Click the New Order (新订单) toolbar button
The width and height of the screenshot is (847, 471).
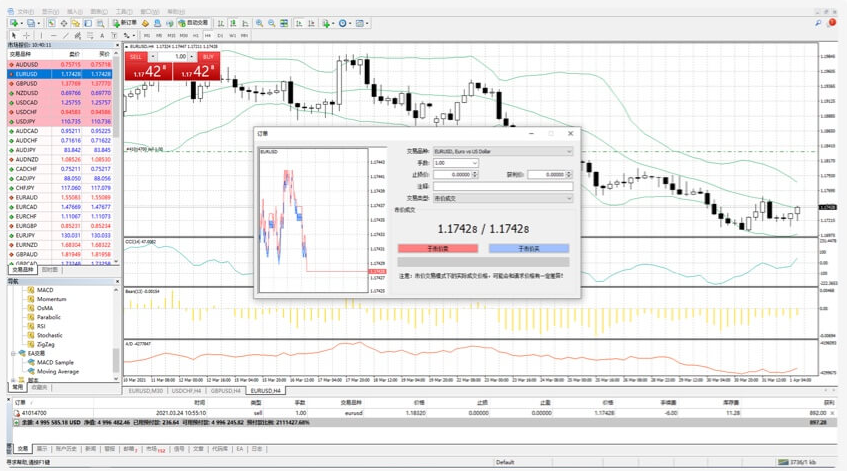click(x=120, y=23)
